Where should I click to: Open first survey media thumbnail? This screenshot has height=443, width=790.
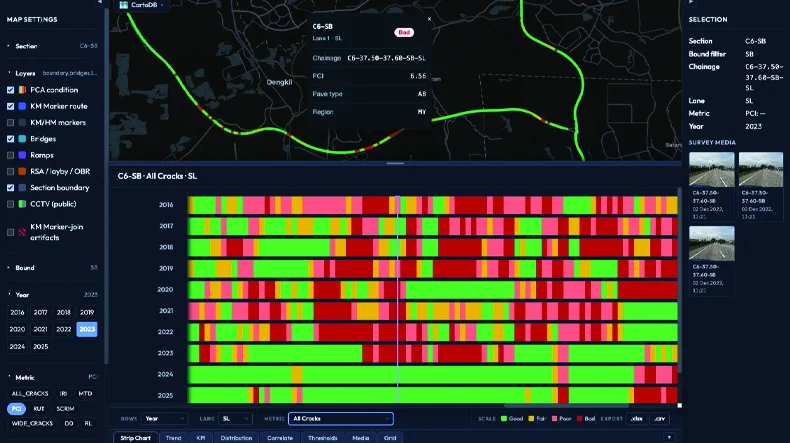click(711, 169)
